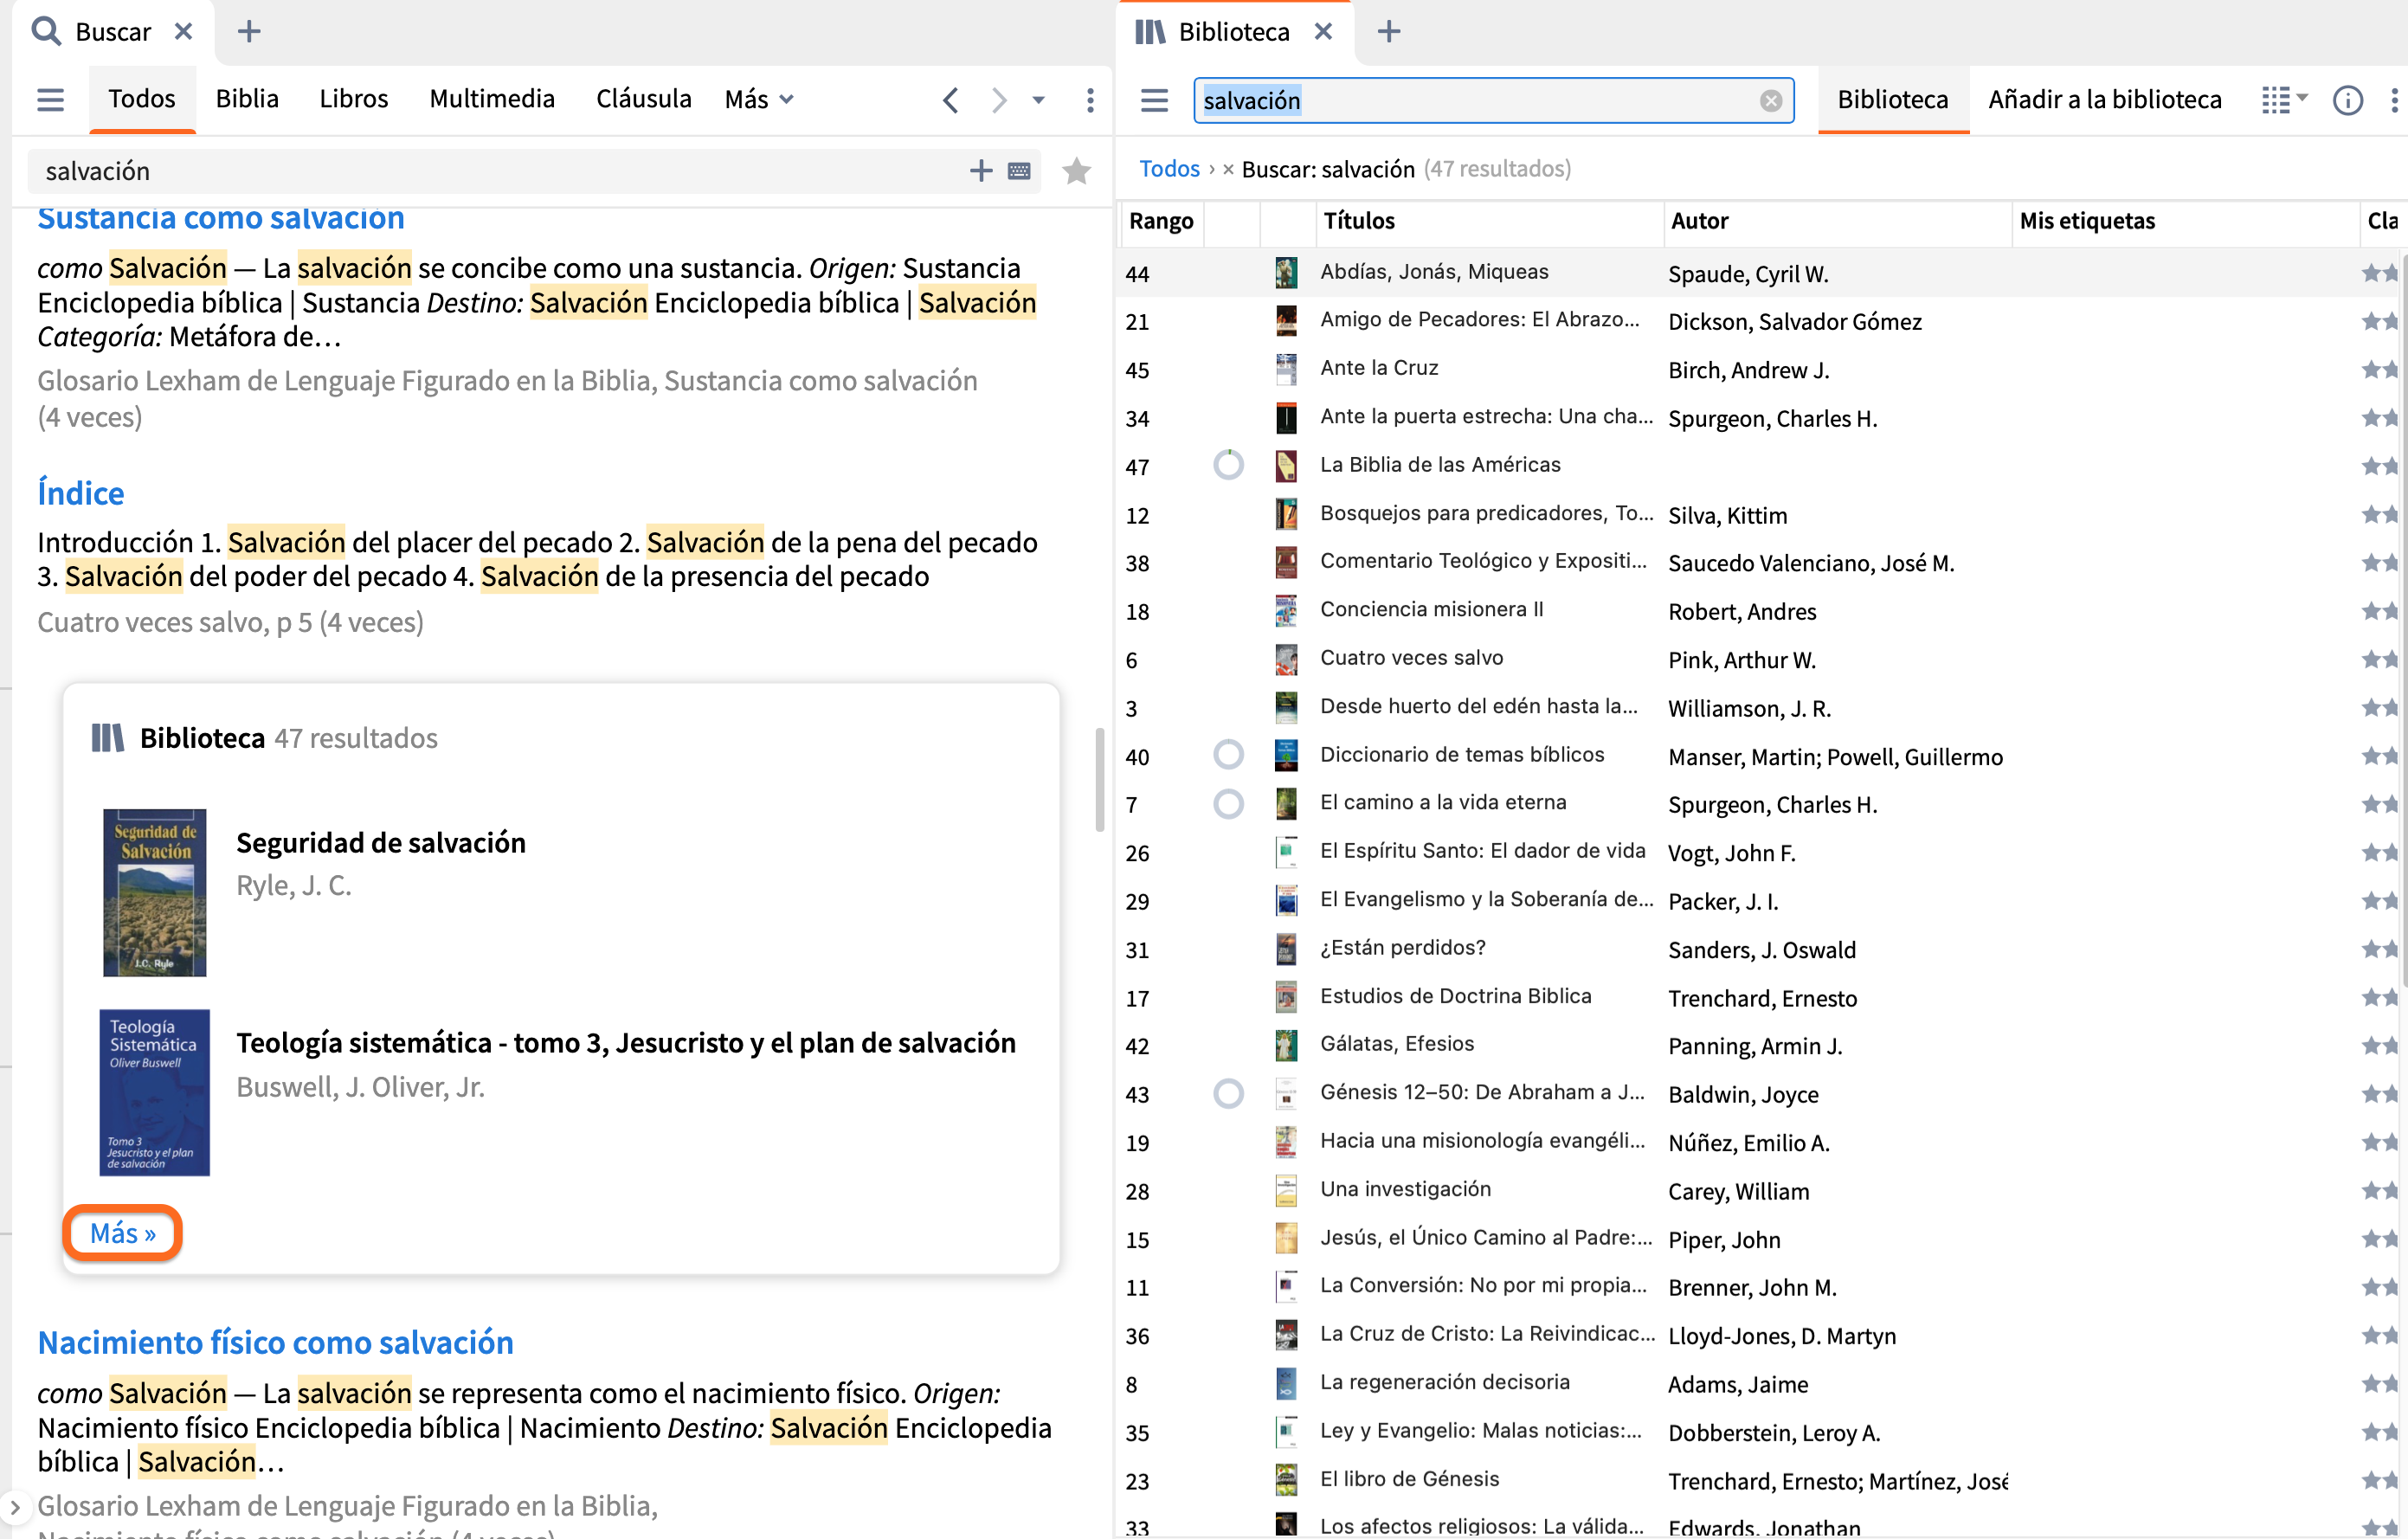Click the Más » link in Biblioteca card
Screen dimensions: 2408x1539
pos(122,1233)
